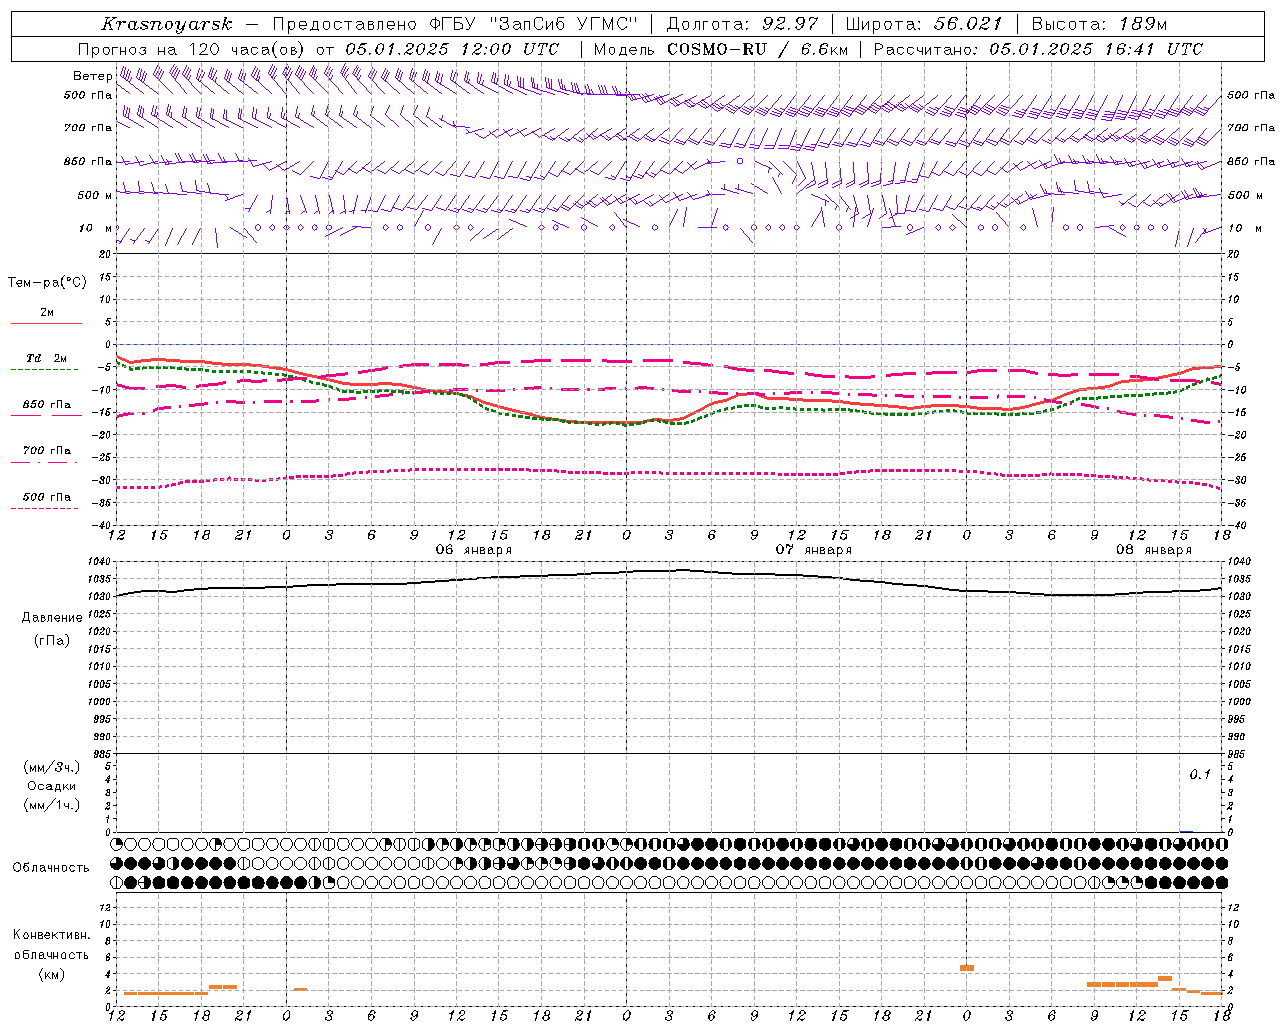Click the '07 января' date label
This screenshot has width=1280, height=1024.
tap(814, 550)
